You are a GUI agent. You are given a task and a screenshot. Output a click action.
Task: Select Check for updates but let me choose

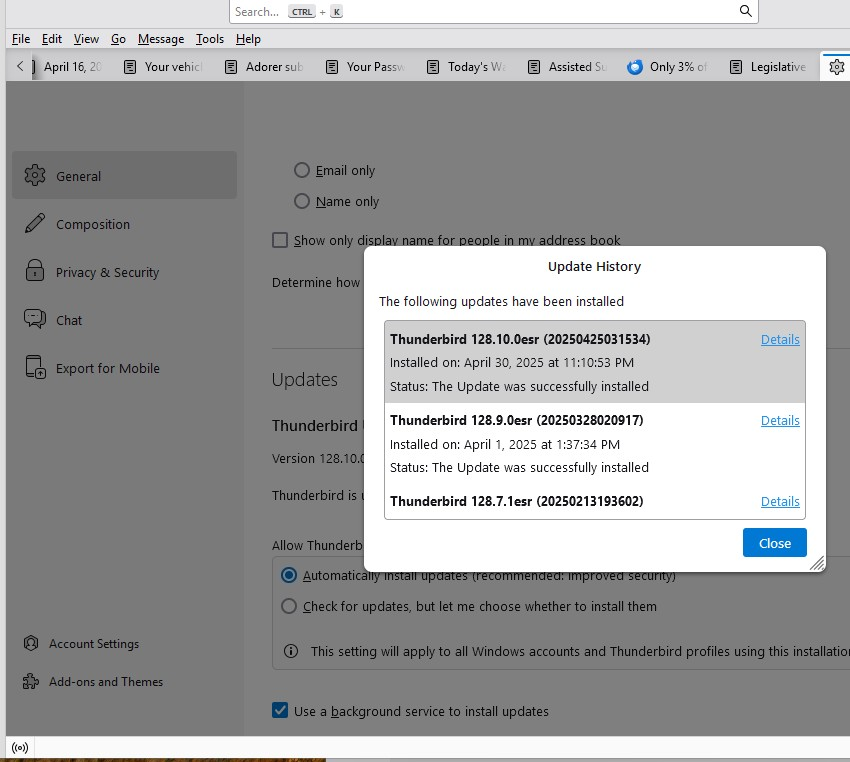tap(289, 606)
